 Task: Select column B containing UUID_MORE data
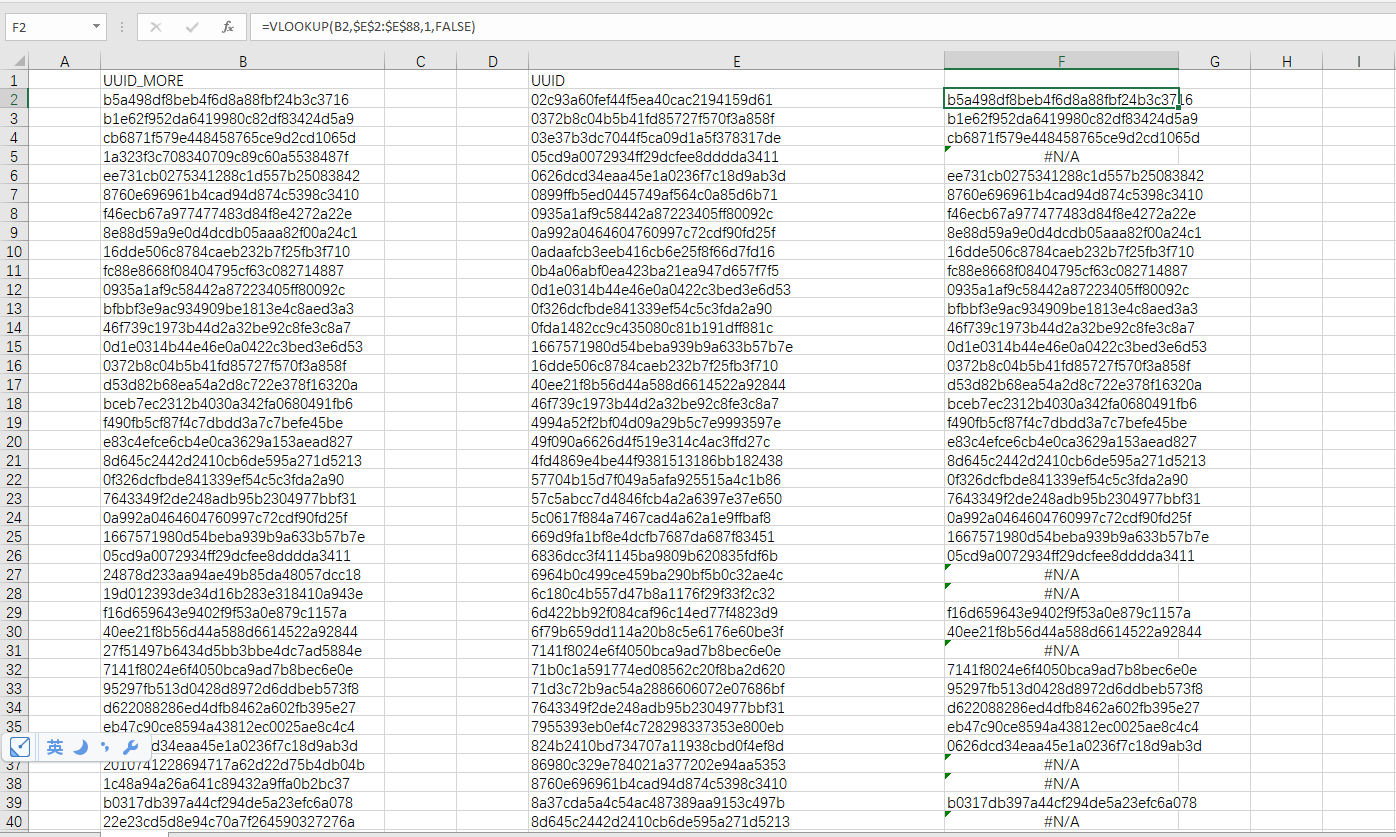[x=242, y=61]
